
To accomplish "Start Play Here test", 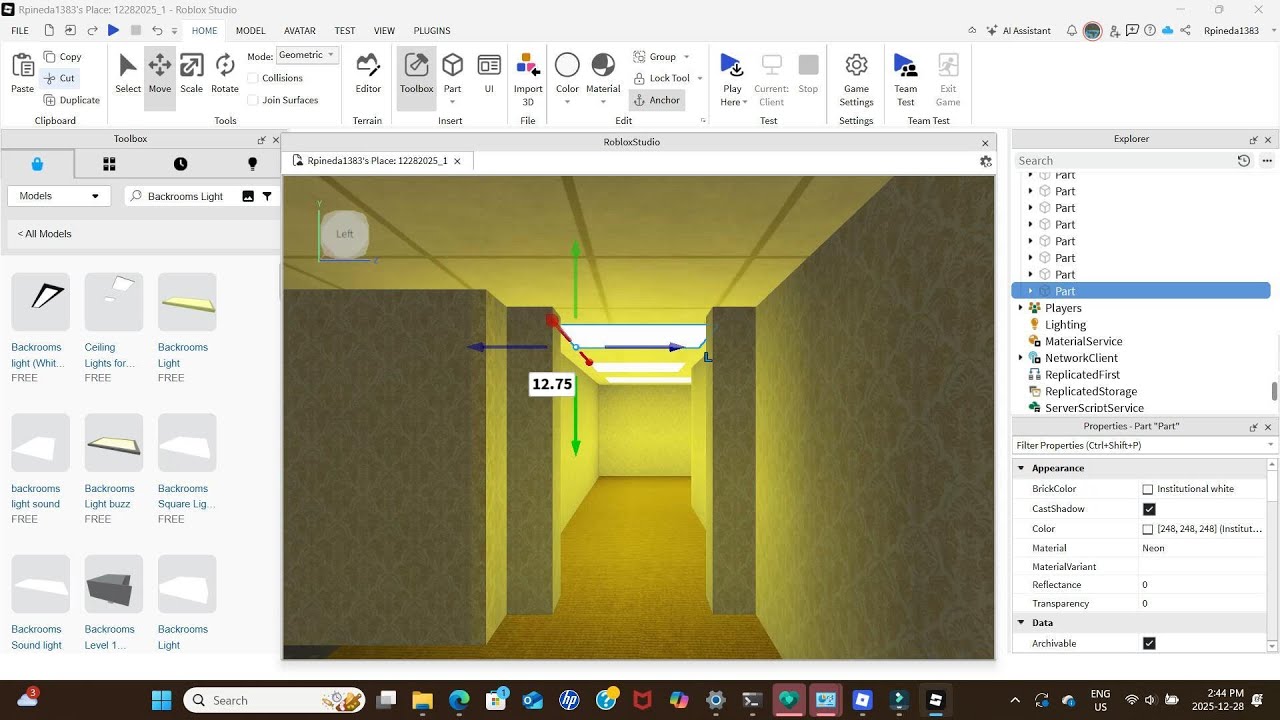I will point(733,79).
